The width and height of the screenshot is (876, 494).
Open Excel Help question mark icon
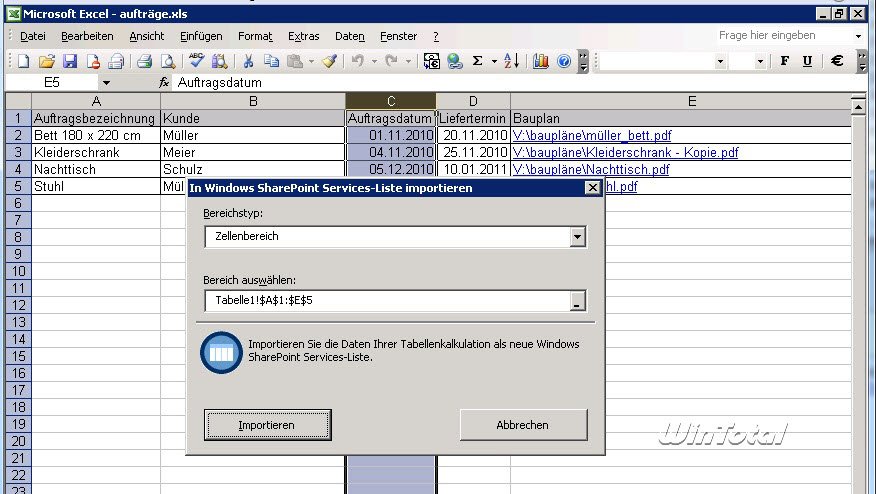[564, 61]
